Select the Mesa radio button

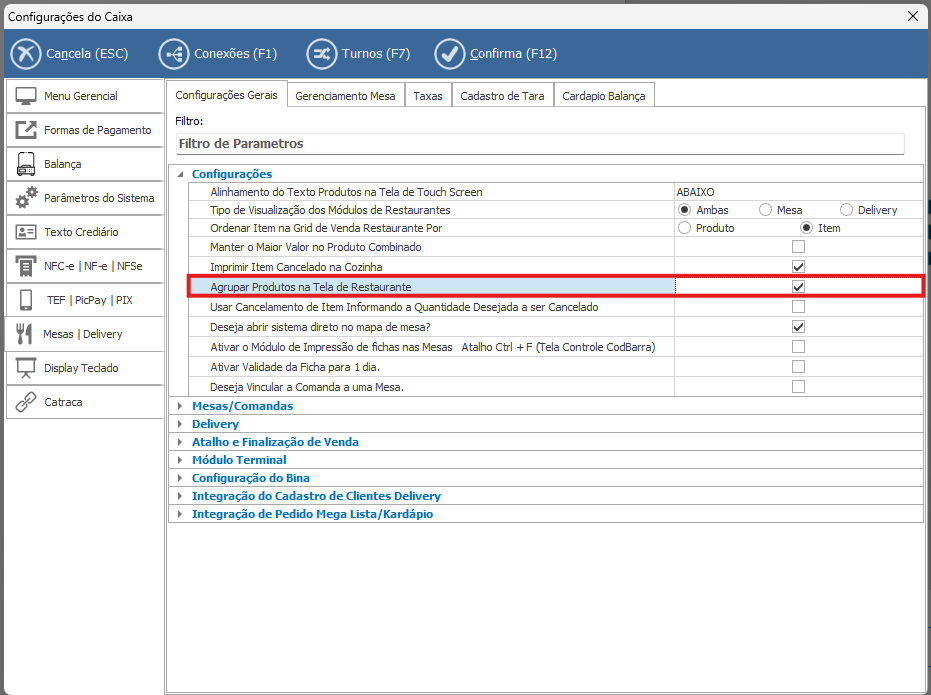click(766, 210)
